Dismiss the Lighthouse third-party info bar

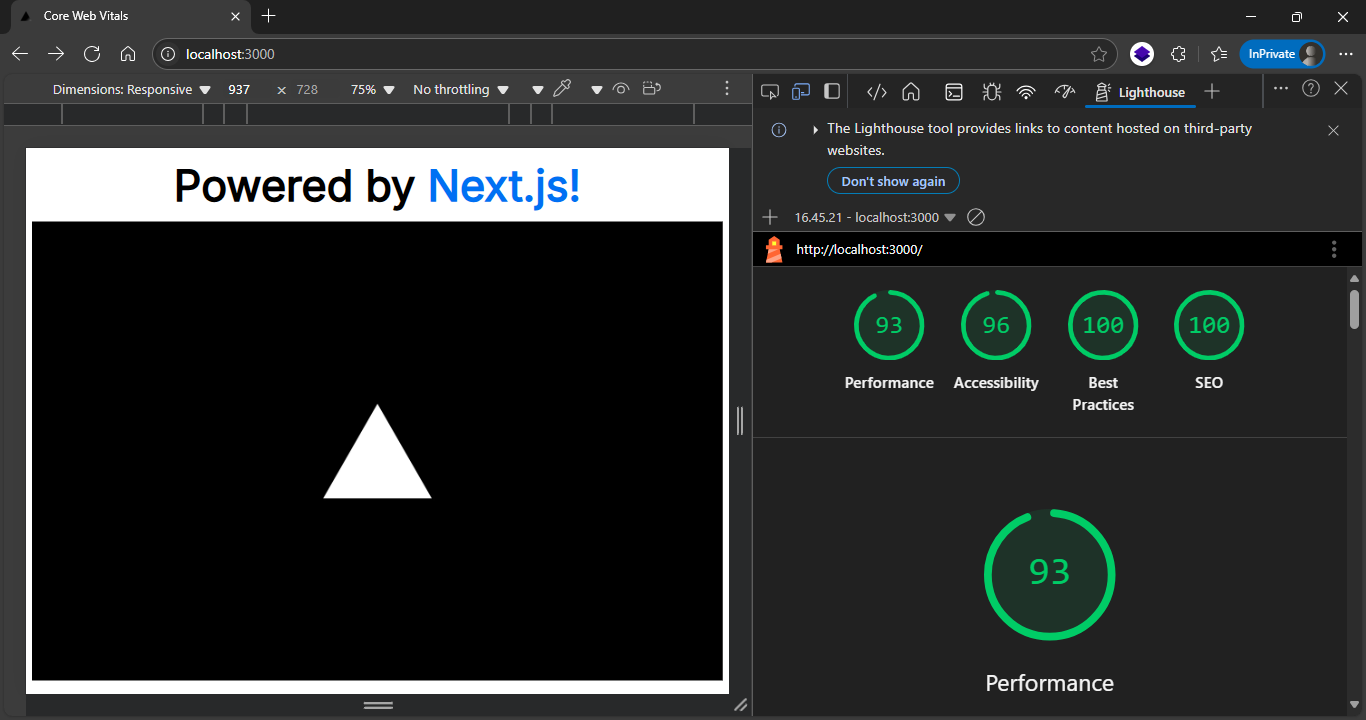[1333, 130]
